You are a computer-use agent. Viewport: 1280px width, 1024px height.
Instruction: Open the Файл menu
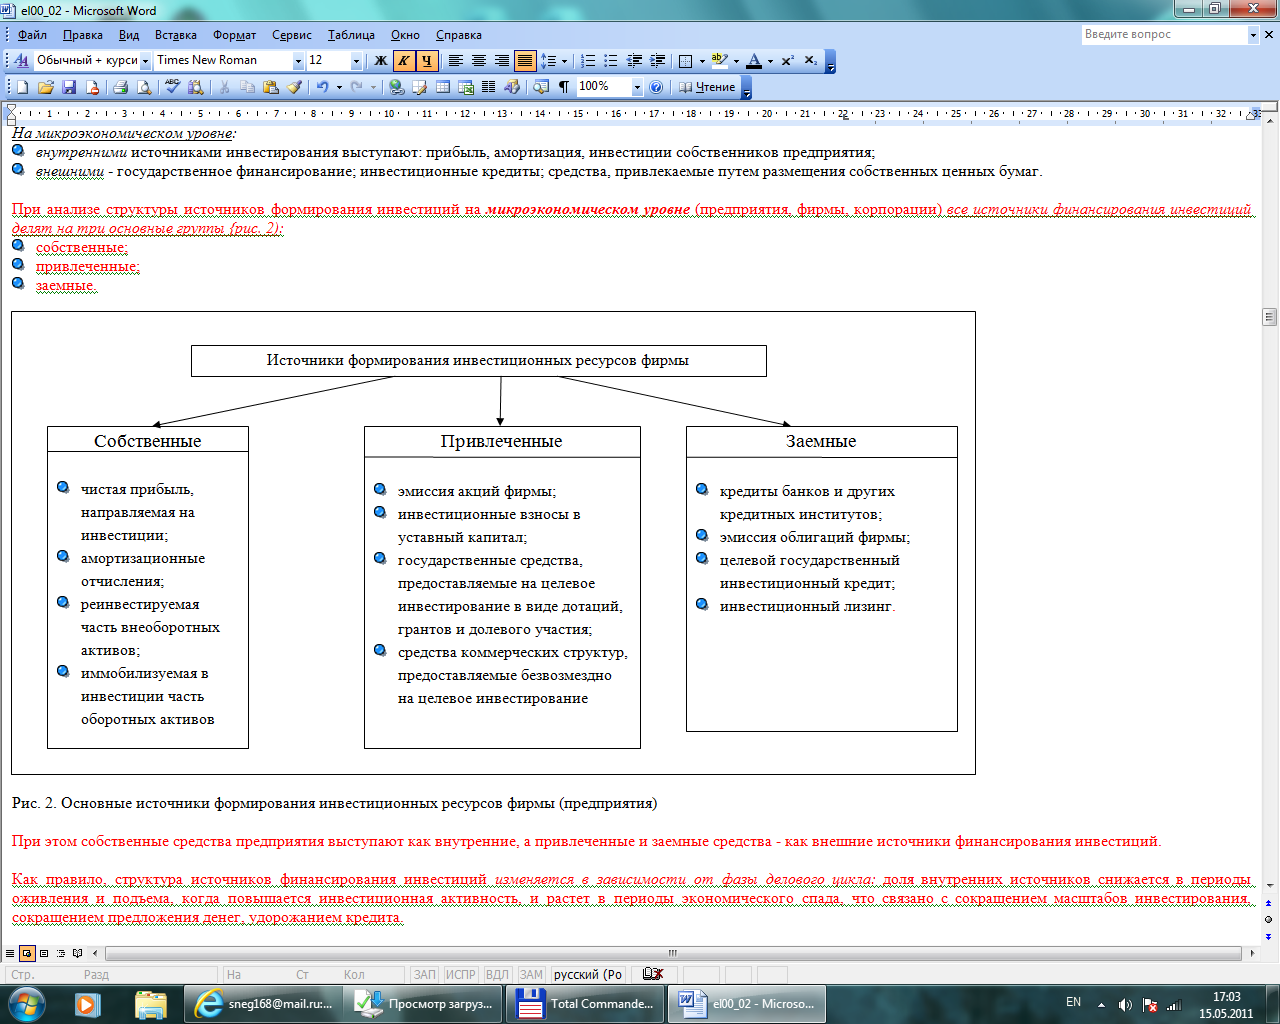pos(32,35)
